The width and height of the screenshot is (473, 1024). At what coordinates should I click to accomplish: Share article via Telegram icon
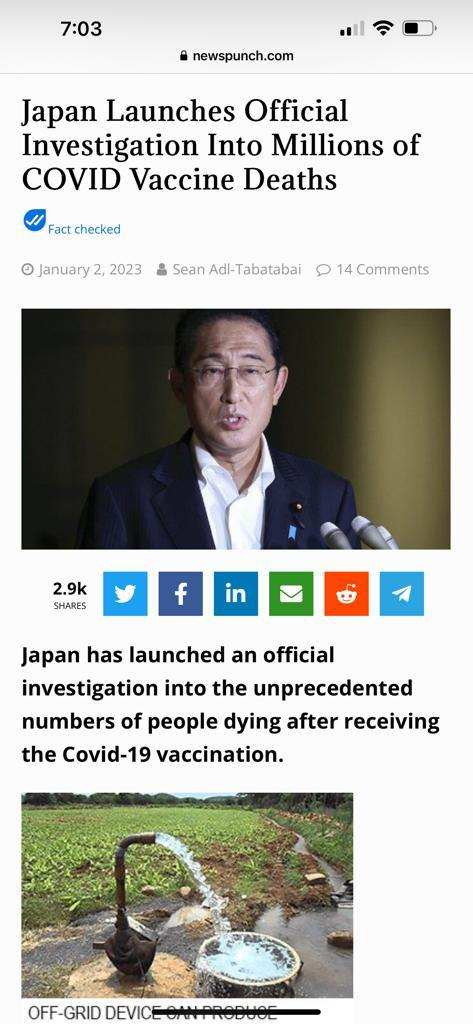tap(402, 594)
